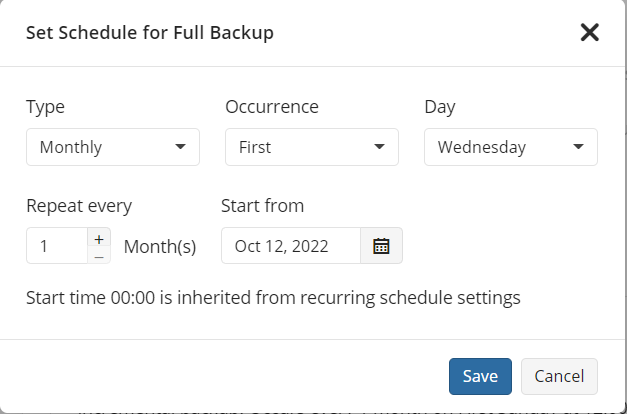Focus the Repeat every number field
Screen dimensions: 627x414
pos(57,246)
